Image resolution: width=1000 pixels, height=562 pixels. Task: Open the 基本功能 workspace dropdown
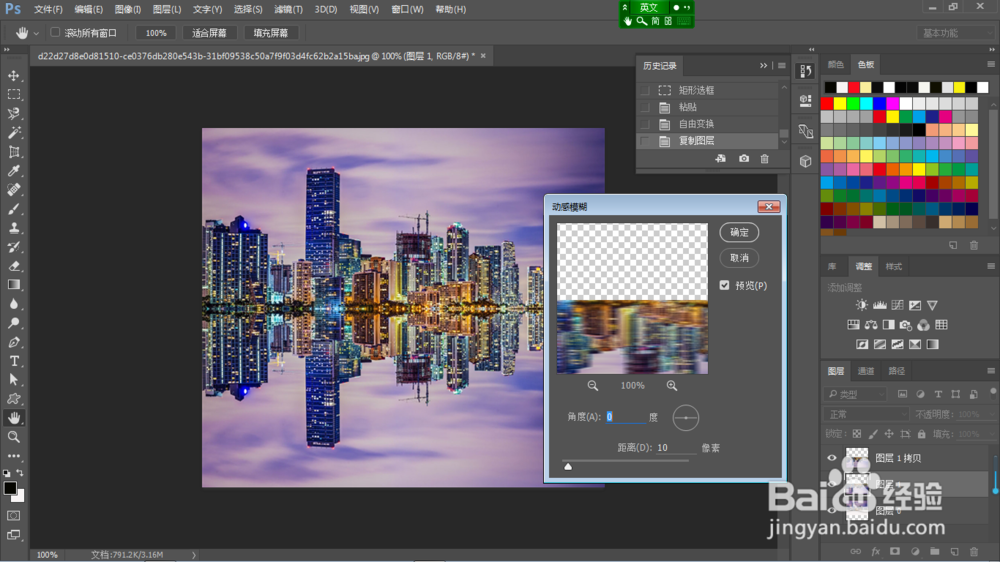coord(955,33)
